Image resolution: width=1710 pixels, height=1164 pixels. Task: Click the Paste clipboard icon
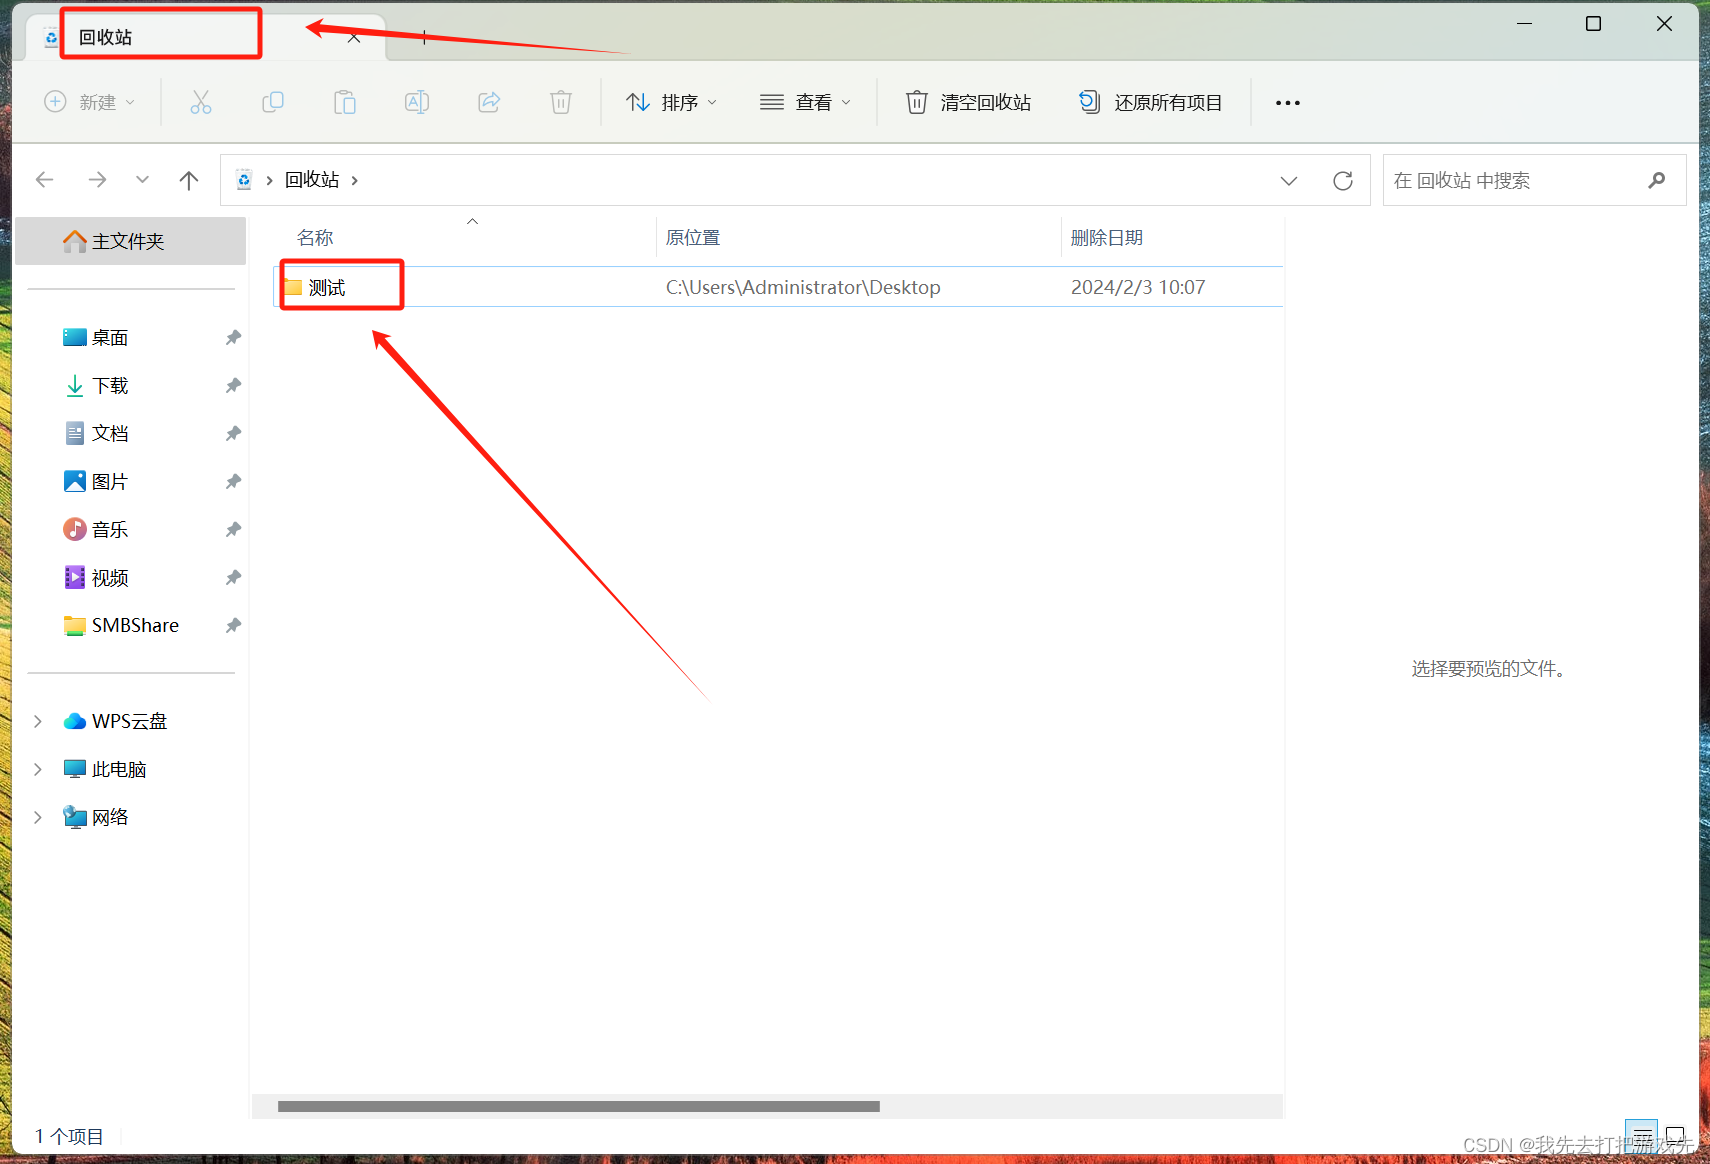[x=345, y=102]
